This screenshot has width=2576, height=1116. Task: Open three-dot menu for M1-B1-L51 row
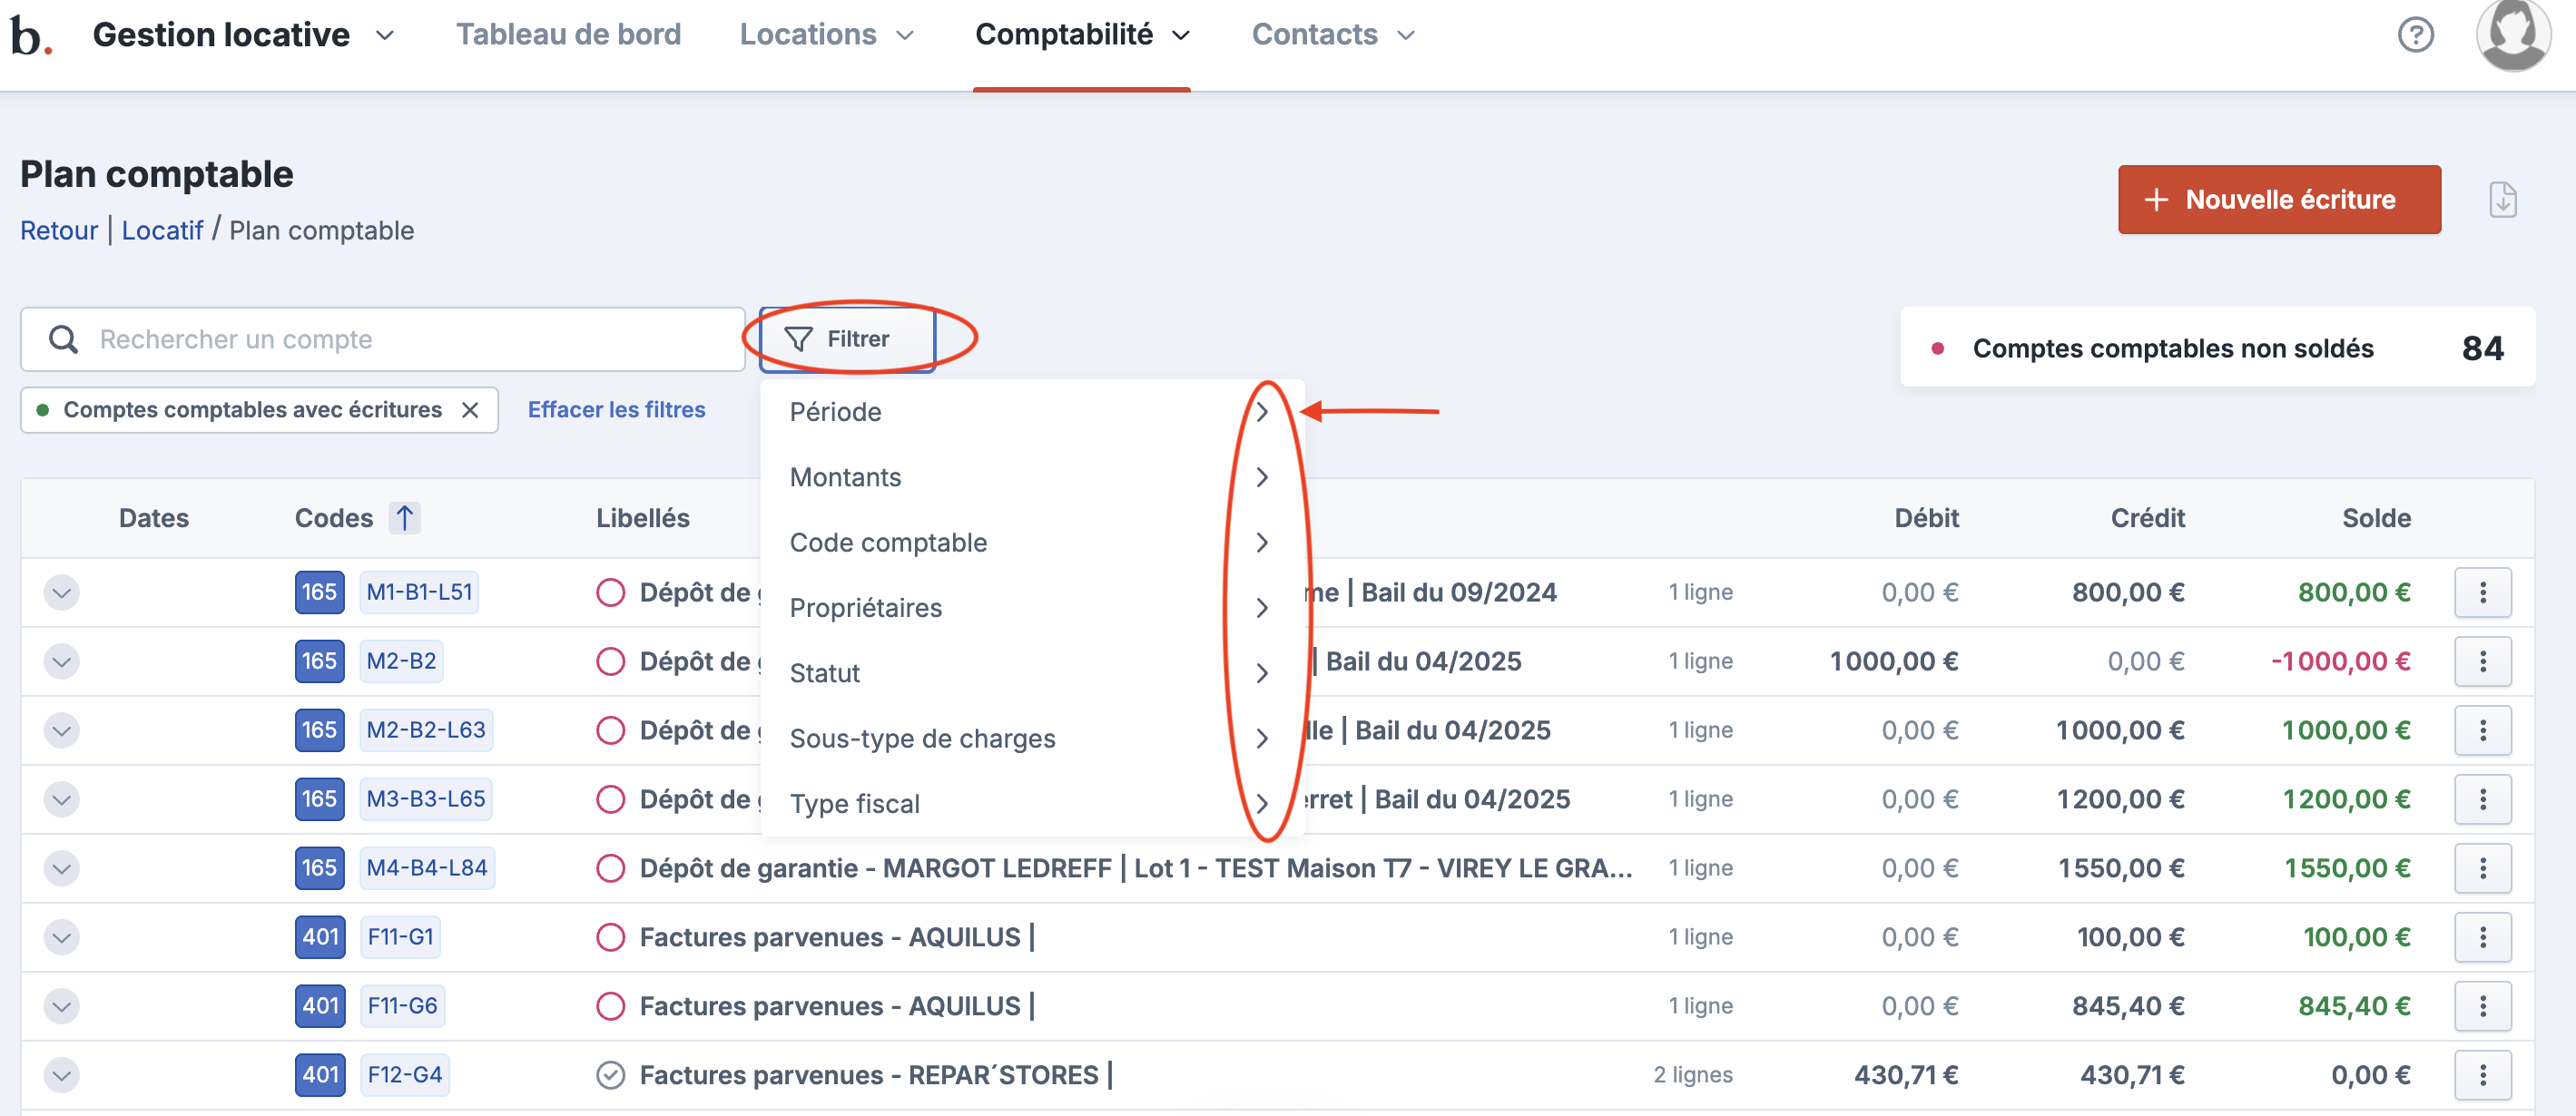coord(2482,593)
